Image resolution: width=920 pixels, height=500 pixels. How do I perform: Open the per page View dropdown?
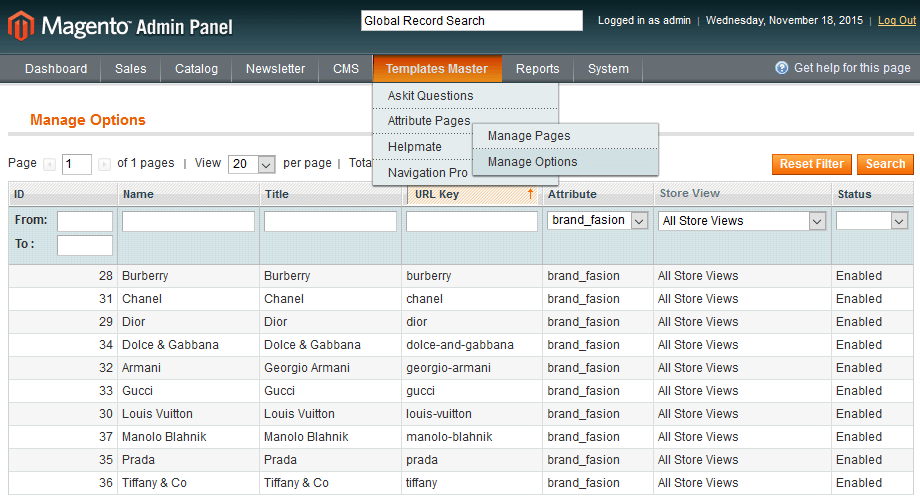click(252, 164)
